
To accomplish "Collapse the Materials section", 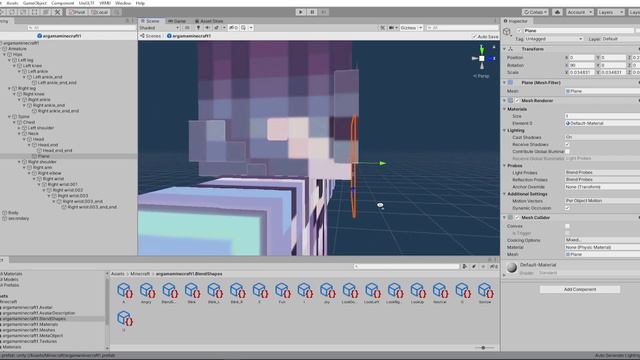I will [504, 109].
